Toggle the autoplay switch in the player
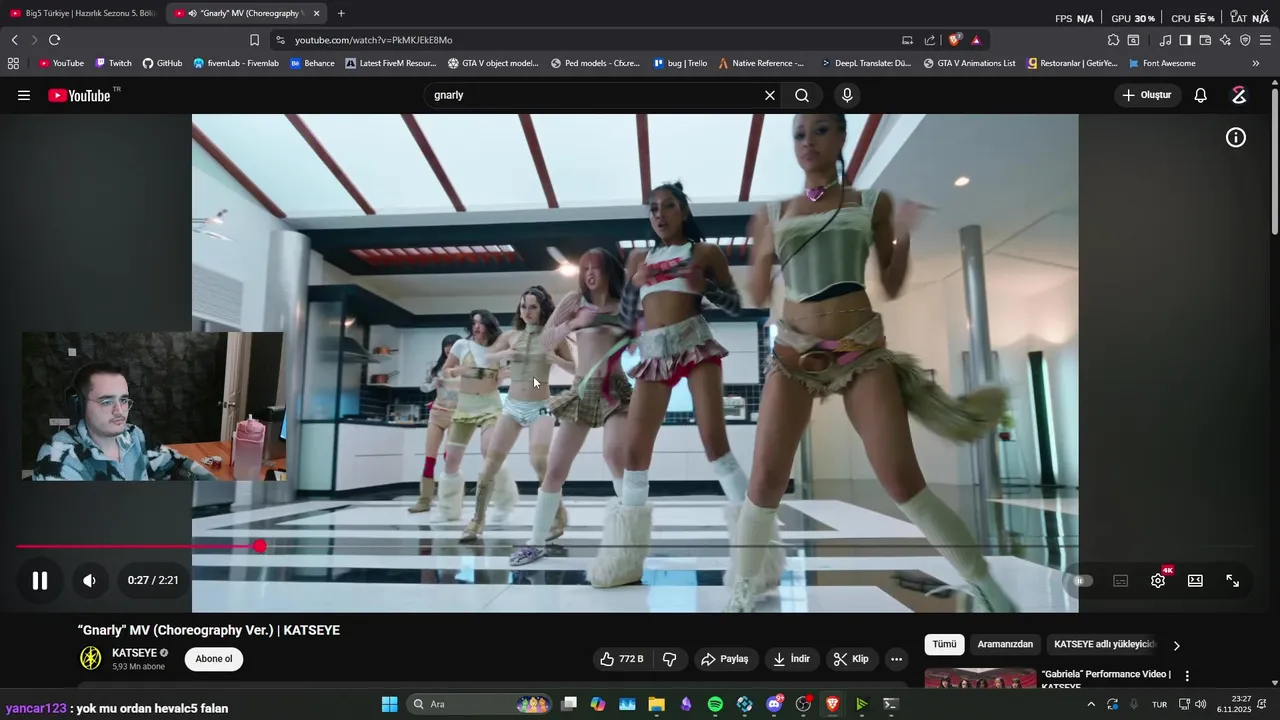The width and height of the screenshot is (1280, 720). pyautogui.click(x=1082, y=580)
